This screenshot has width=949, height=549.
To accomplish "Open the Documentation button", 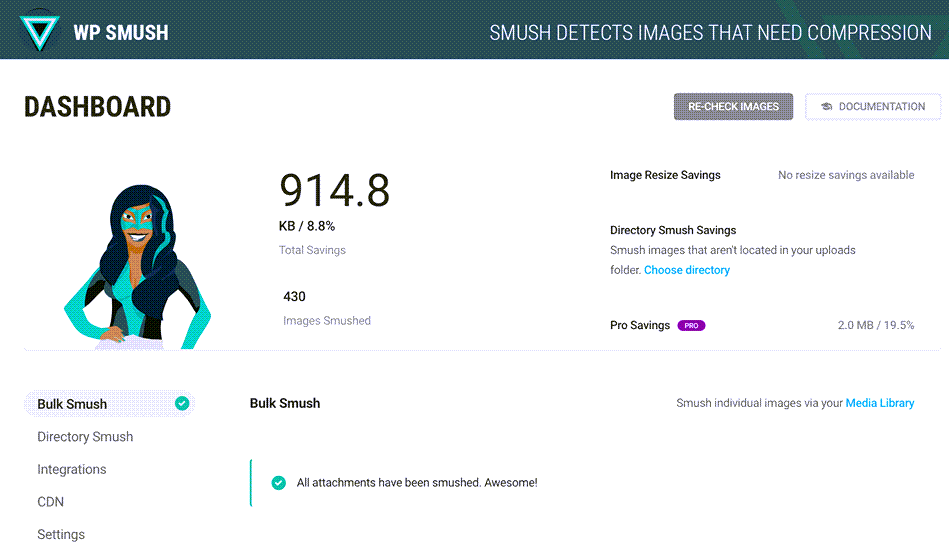I will (x=873, y=107).
